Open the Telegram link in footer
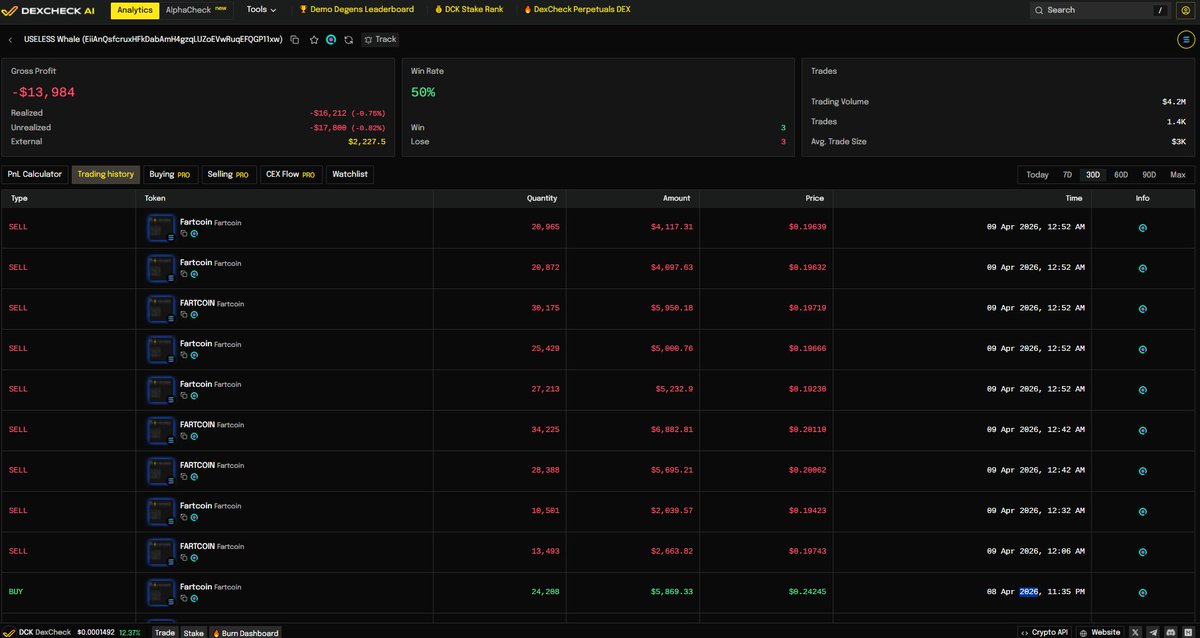Image resolution: width=1200 pixels, height=638 pixels. click(x=1153, y=632)
